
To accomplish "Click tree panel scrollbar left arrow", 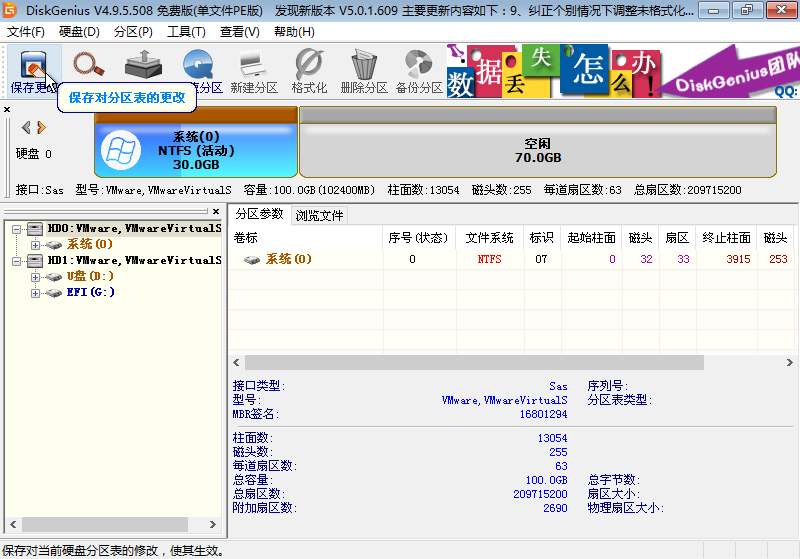I will 13,524.
